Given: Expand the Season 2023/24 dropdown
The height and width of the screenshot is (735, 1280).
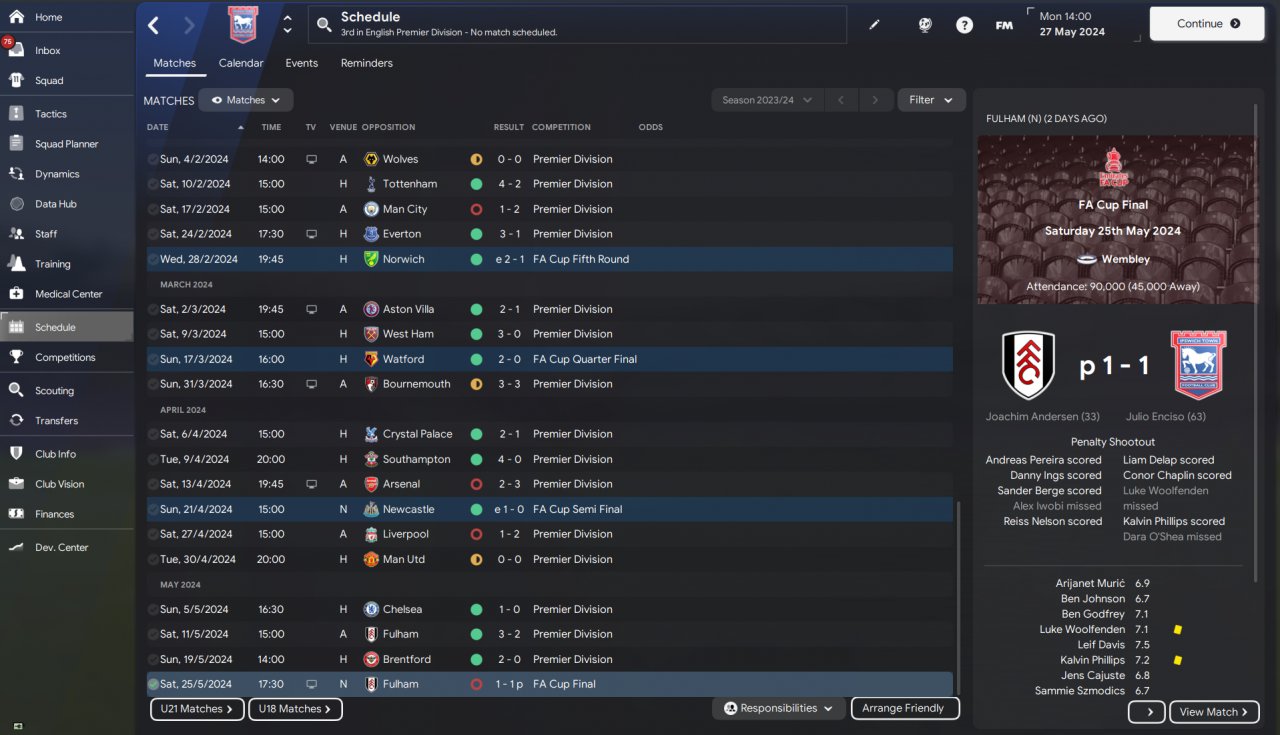Looking at the screenshot, I should 767,100.
